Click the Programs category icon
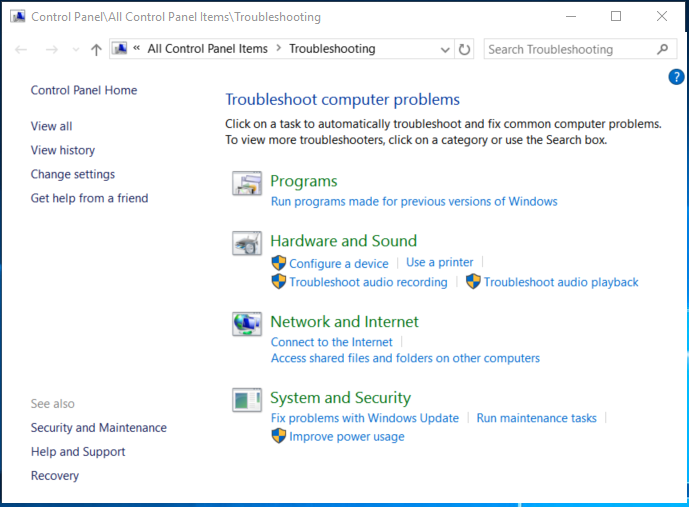Image resolution: width=689 pixels, height=507 pixels. pos(246,183)
